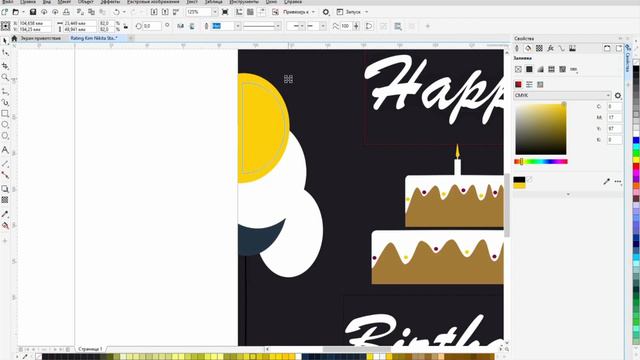This screenshot has height=360, width=640.
Task: Click the Print icon
Action: pos(66,12)
